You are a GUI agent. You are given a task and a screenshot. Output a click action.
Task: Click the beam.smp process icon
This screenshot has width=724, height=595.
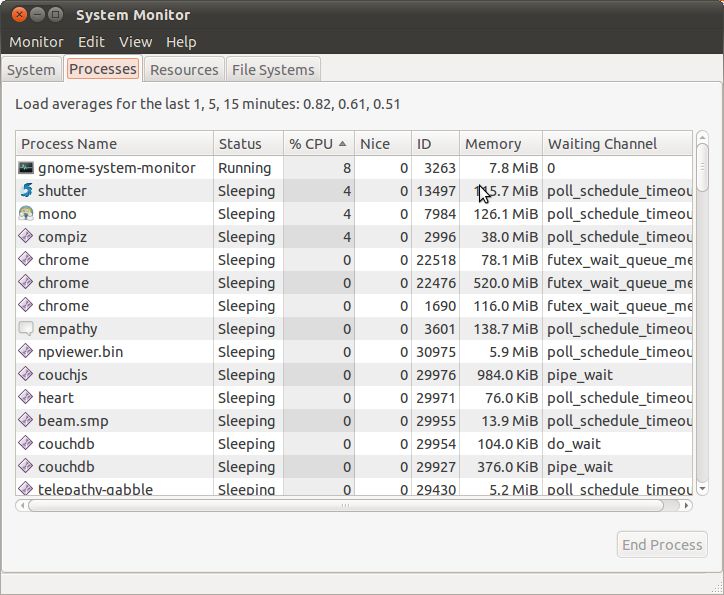[x=25, y=420]
